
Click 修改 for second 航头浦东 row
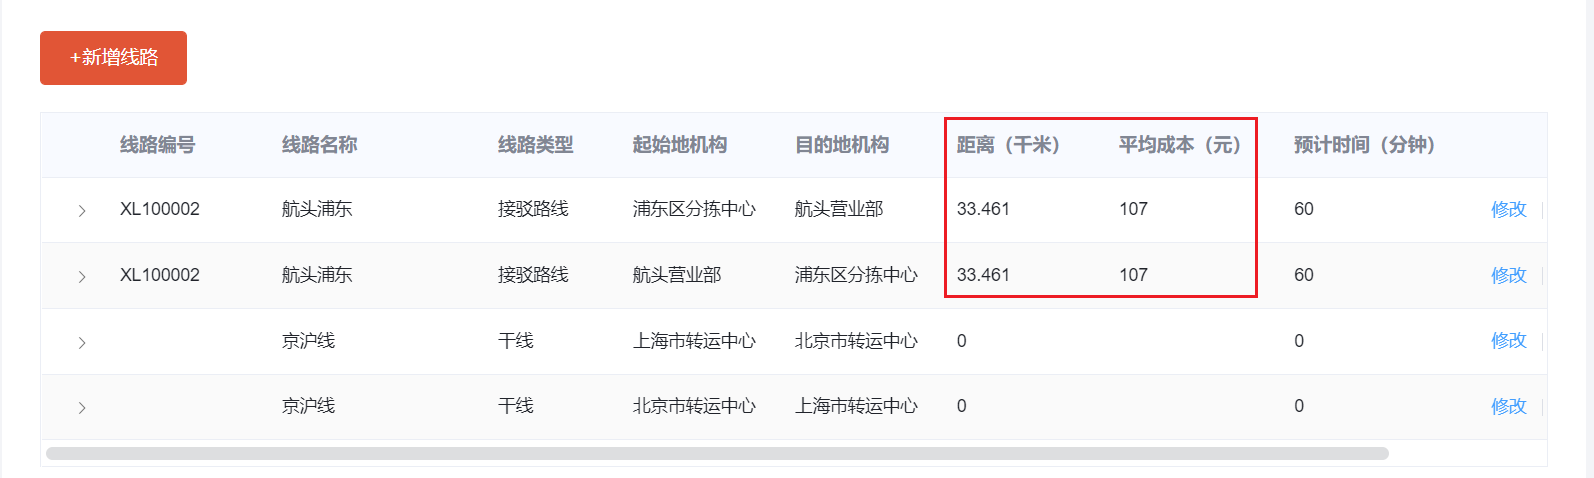1508,275
